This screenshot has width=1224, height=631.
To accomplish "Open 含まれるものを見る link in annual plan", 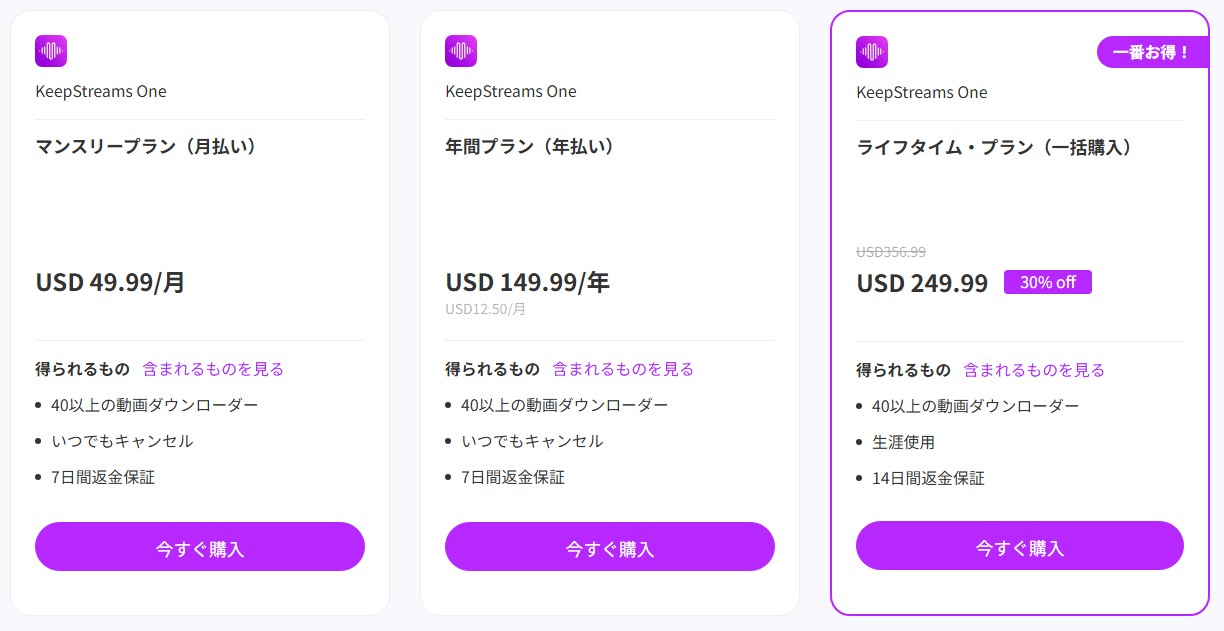I will (x=623, y=369).
